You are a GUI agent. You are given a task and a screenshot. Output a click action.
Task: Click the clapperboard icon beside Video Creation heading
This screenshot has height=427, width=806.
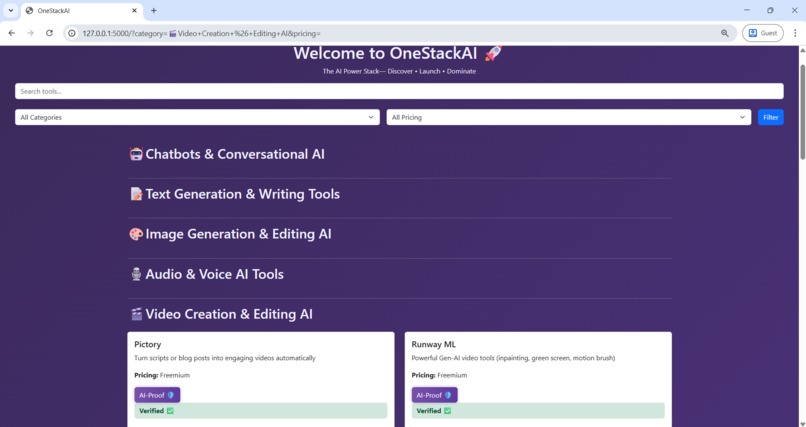(x=136, y=314)
